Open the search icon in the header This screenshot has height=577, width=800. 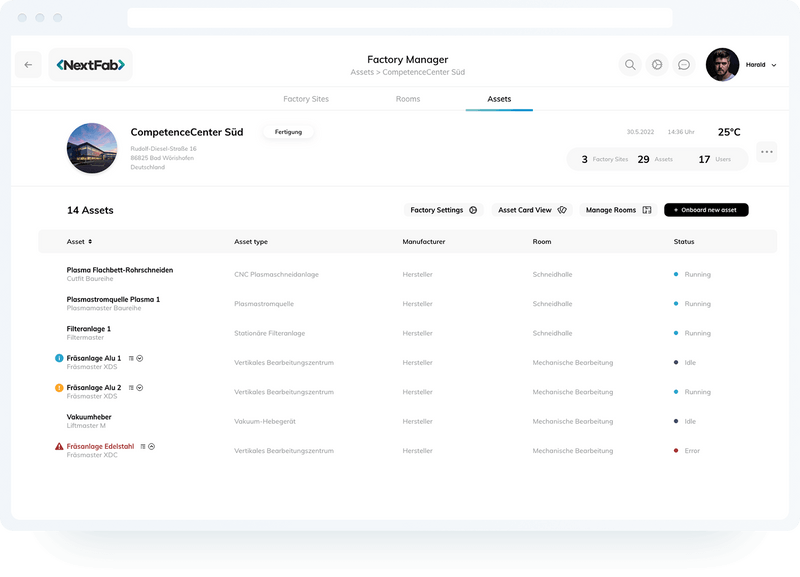(630, 63)
